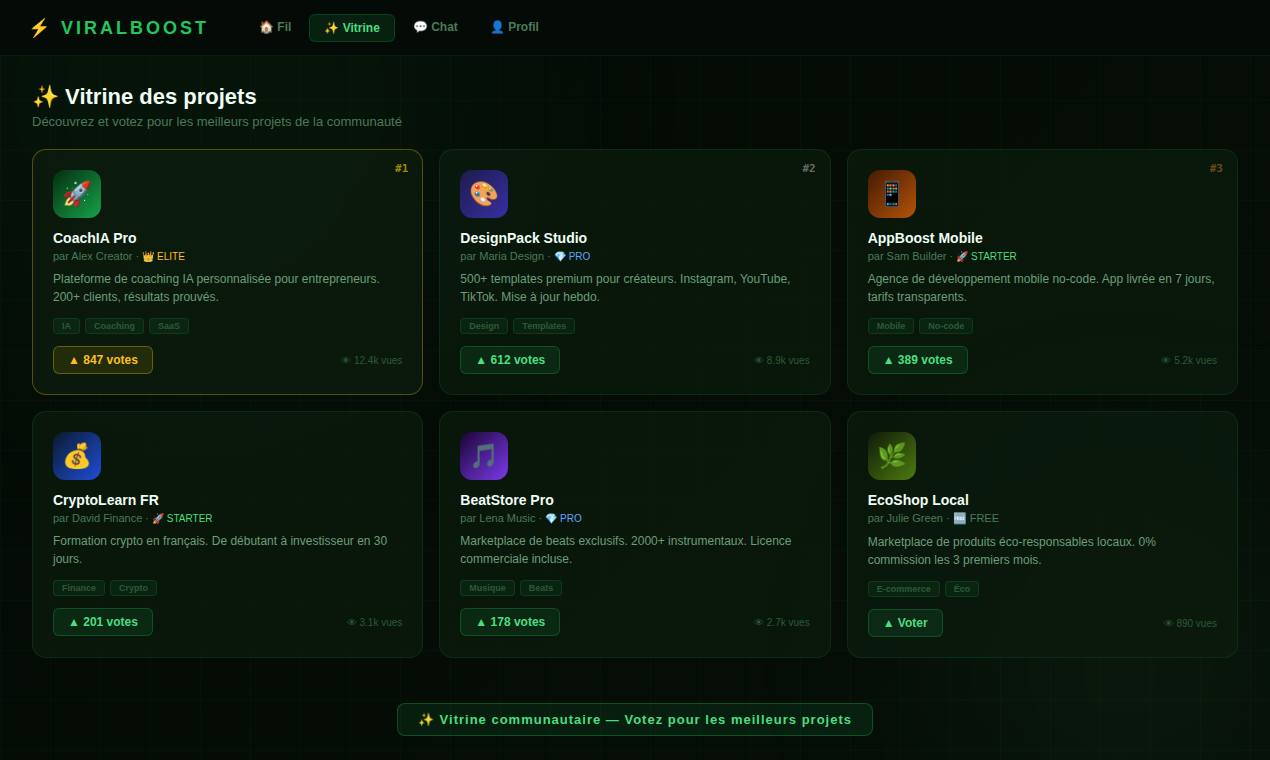Screen dimensions: 1270x760
Task: Select the EcoShop Local leaf icon
Action: [x=892, y=456]
